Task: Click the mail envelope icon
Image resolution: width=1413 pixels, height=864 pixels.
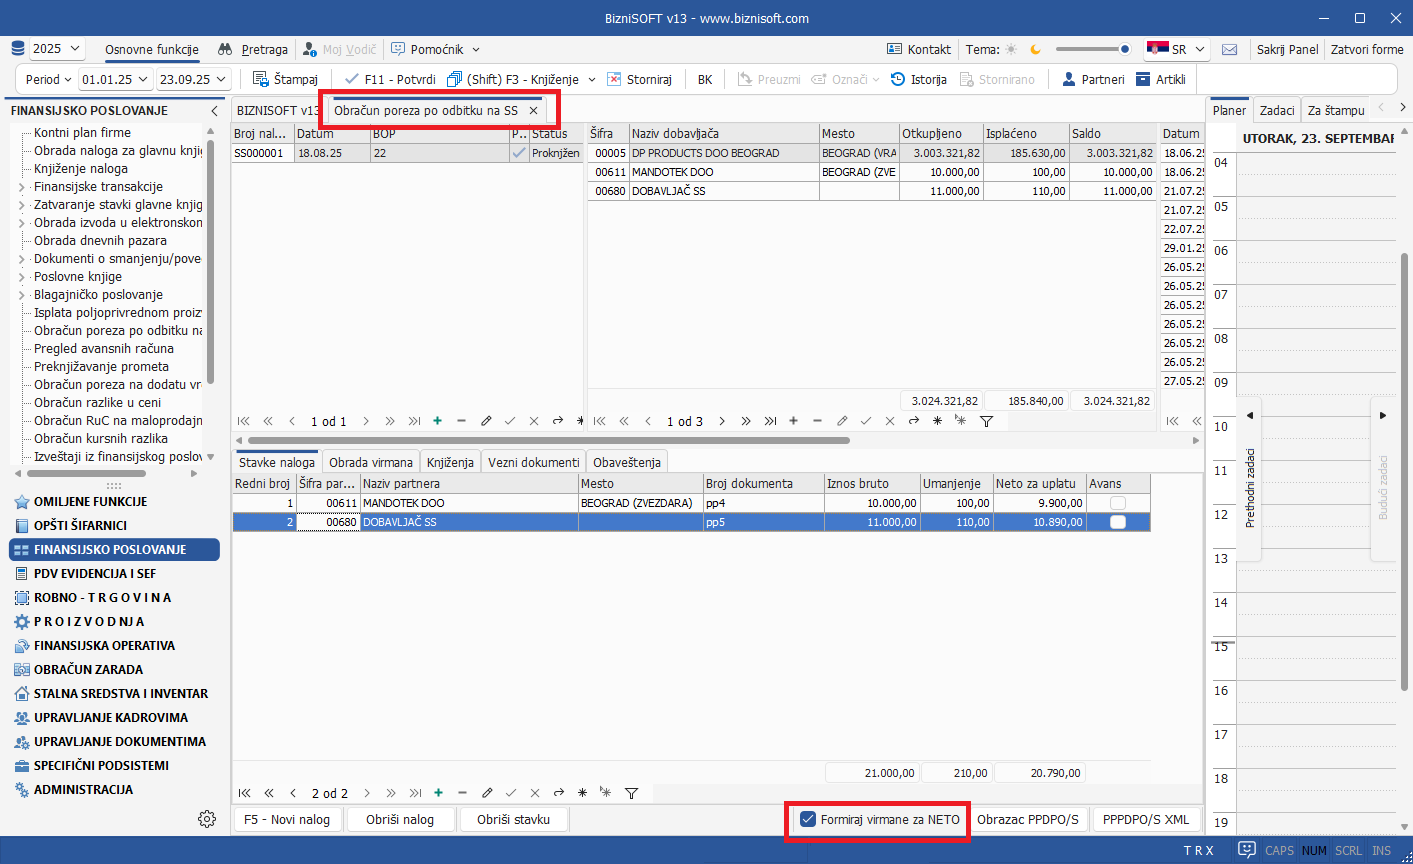Action: 1229,49
